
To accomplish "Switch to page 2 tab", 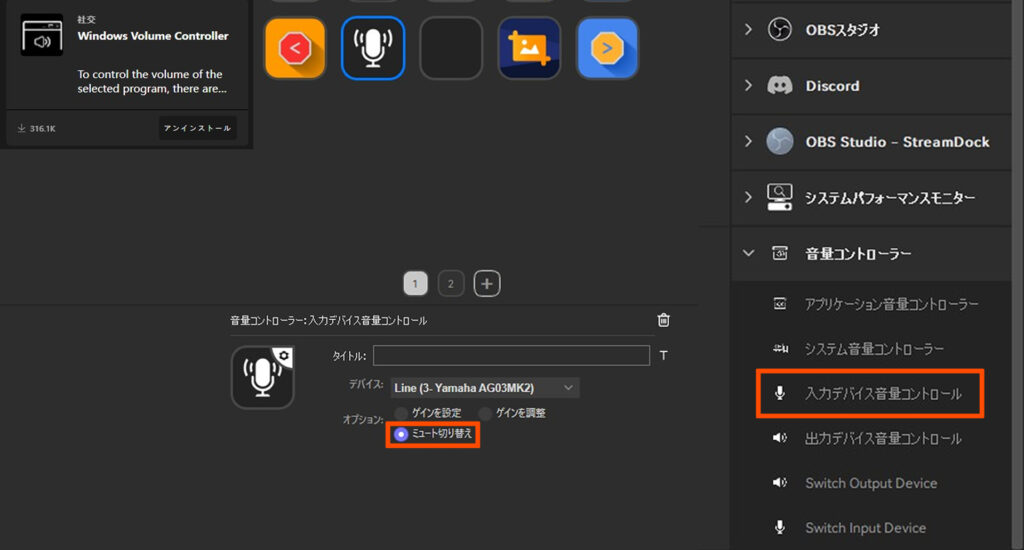I will [x=450, y=284].
